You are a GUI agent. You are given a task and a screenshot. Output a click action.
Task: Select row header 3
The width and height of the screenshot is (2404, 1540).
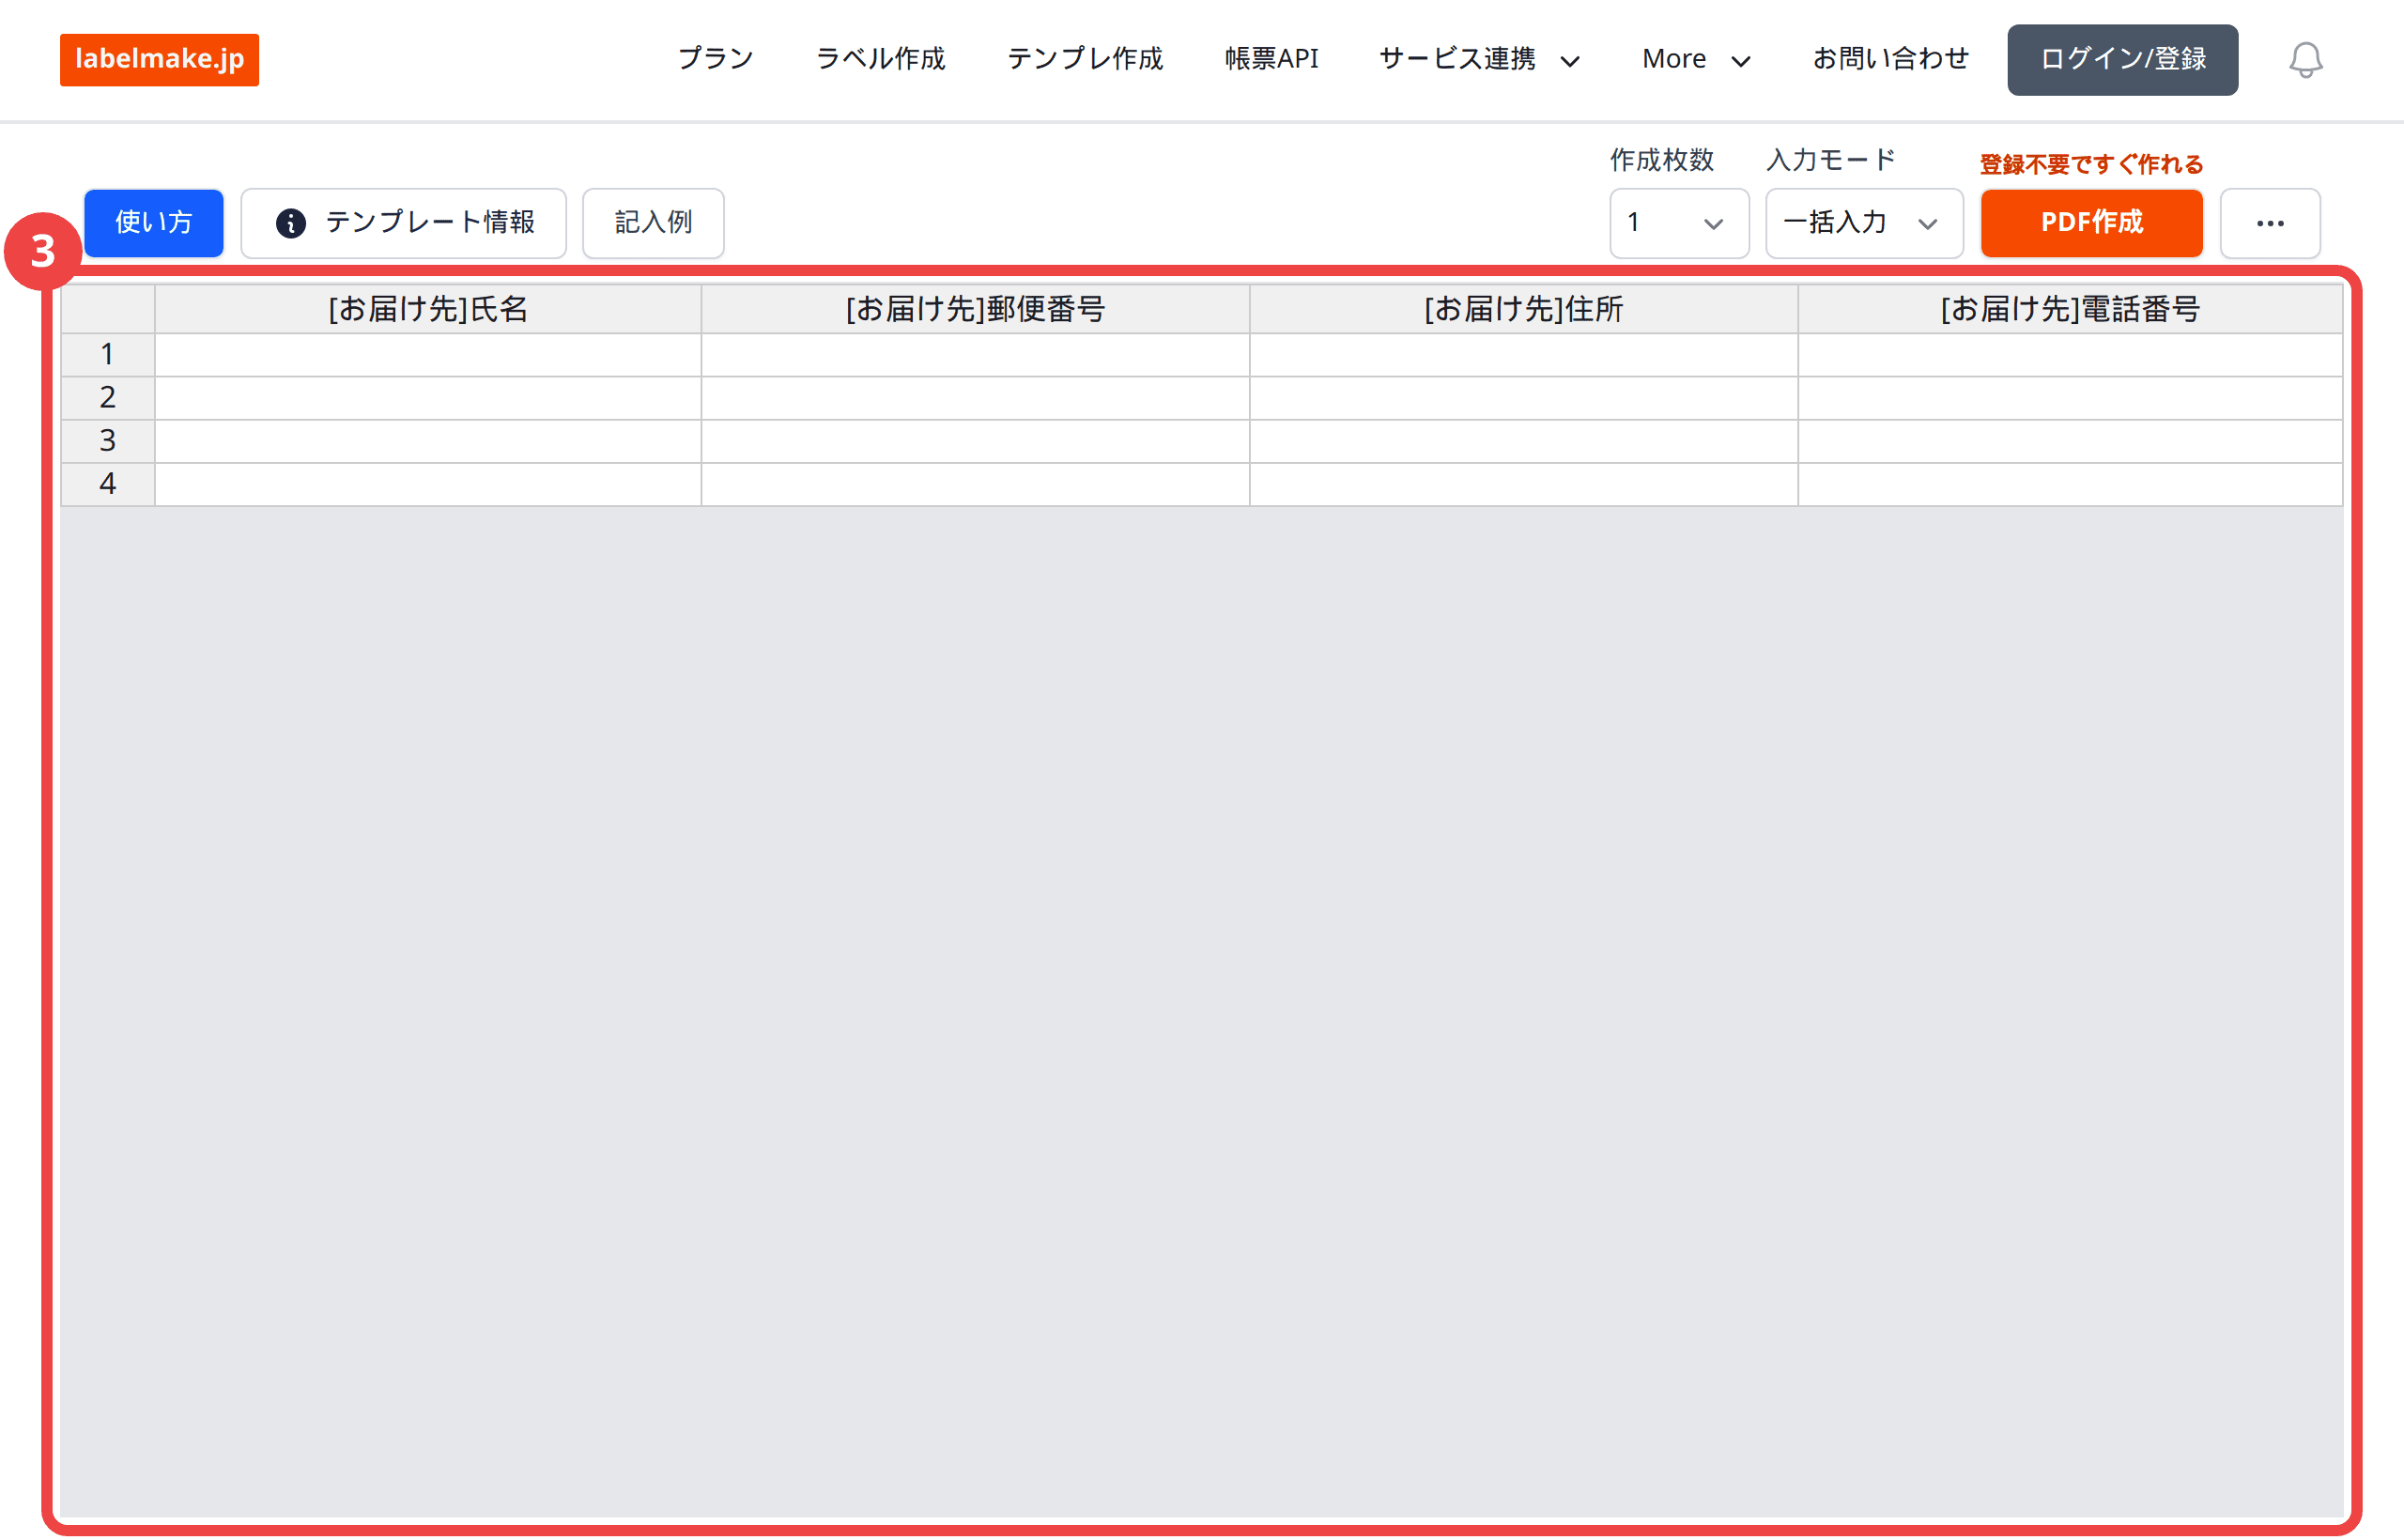pyautogui.click(x=108, y=441)
